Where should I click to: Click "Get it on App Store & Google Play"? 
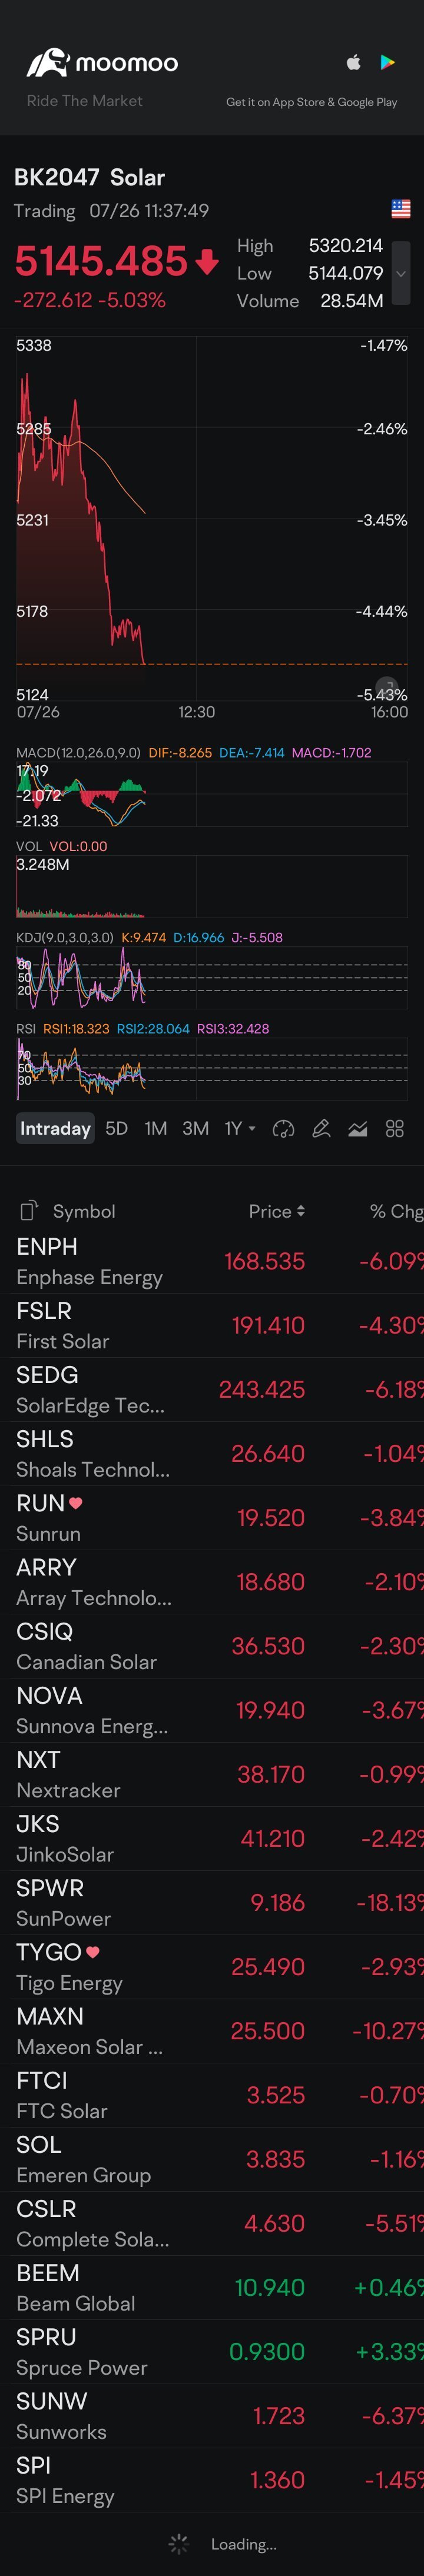coord(311,102)
